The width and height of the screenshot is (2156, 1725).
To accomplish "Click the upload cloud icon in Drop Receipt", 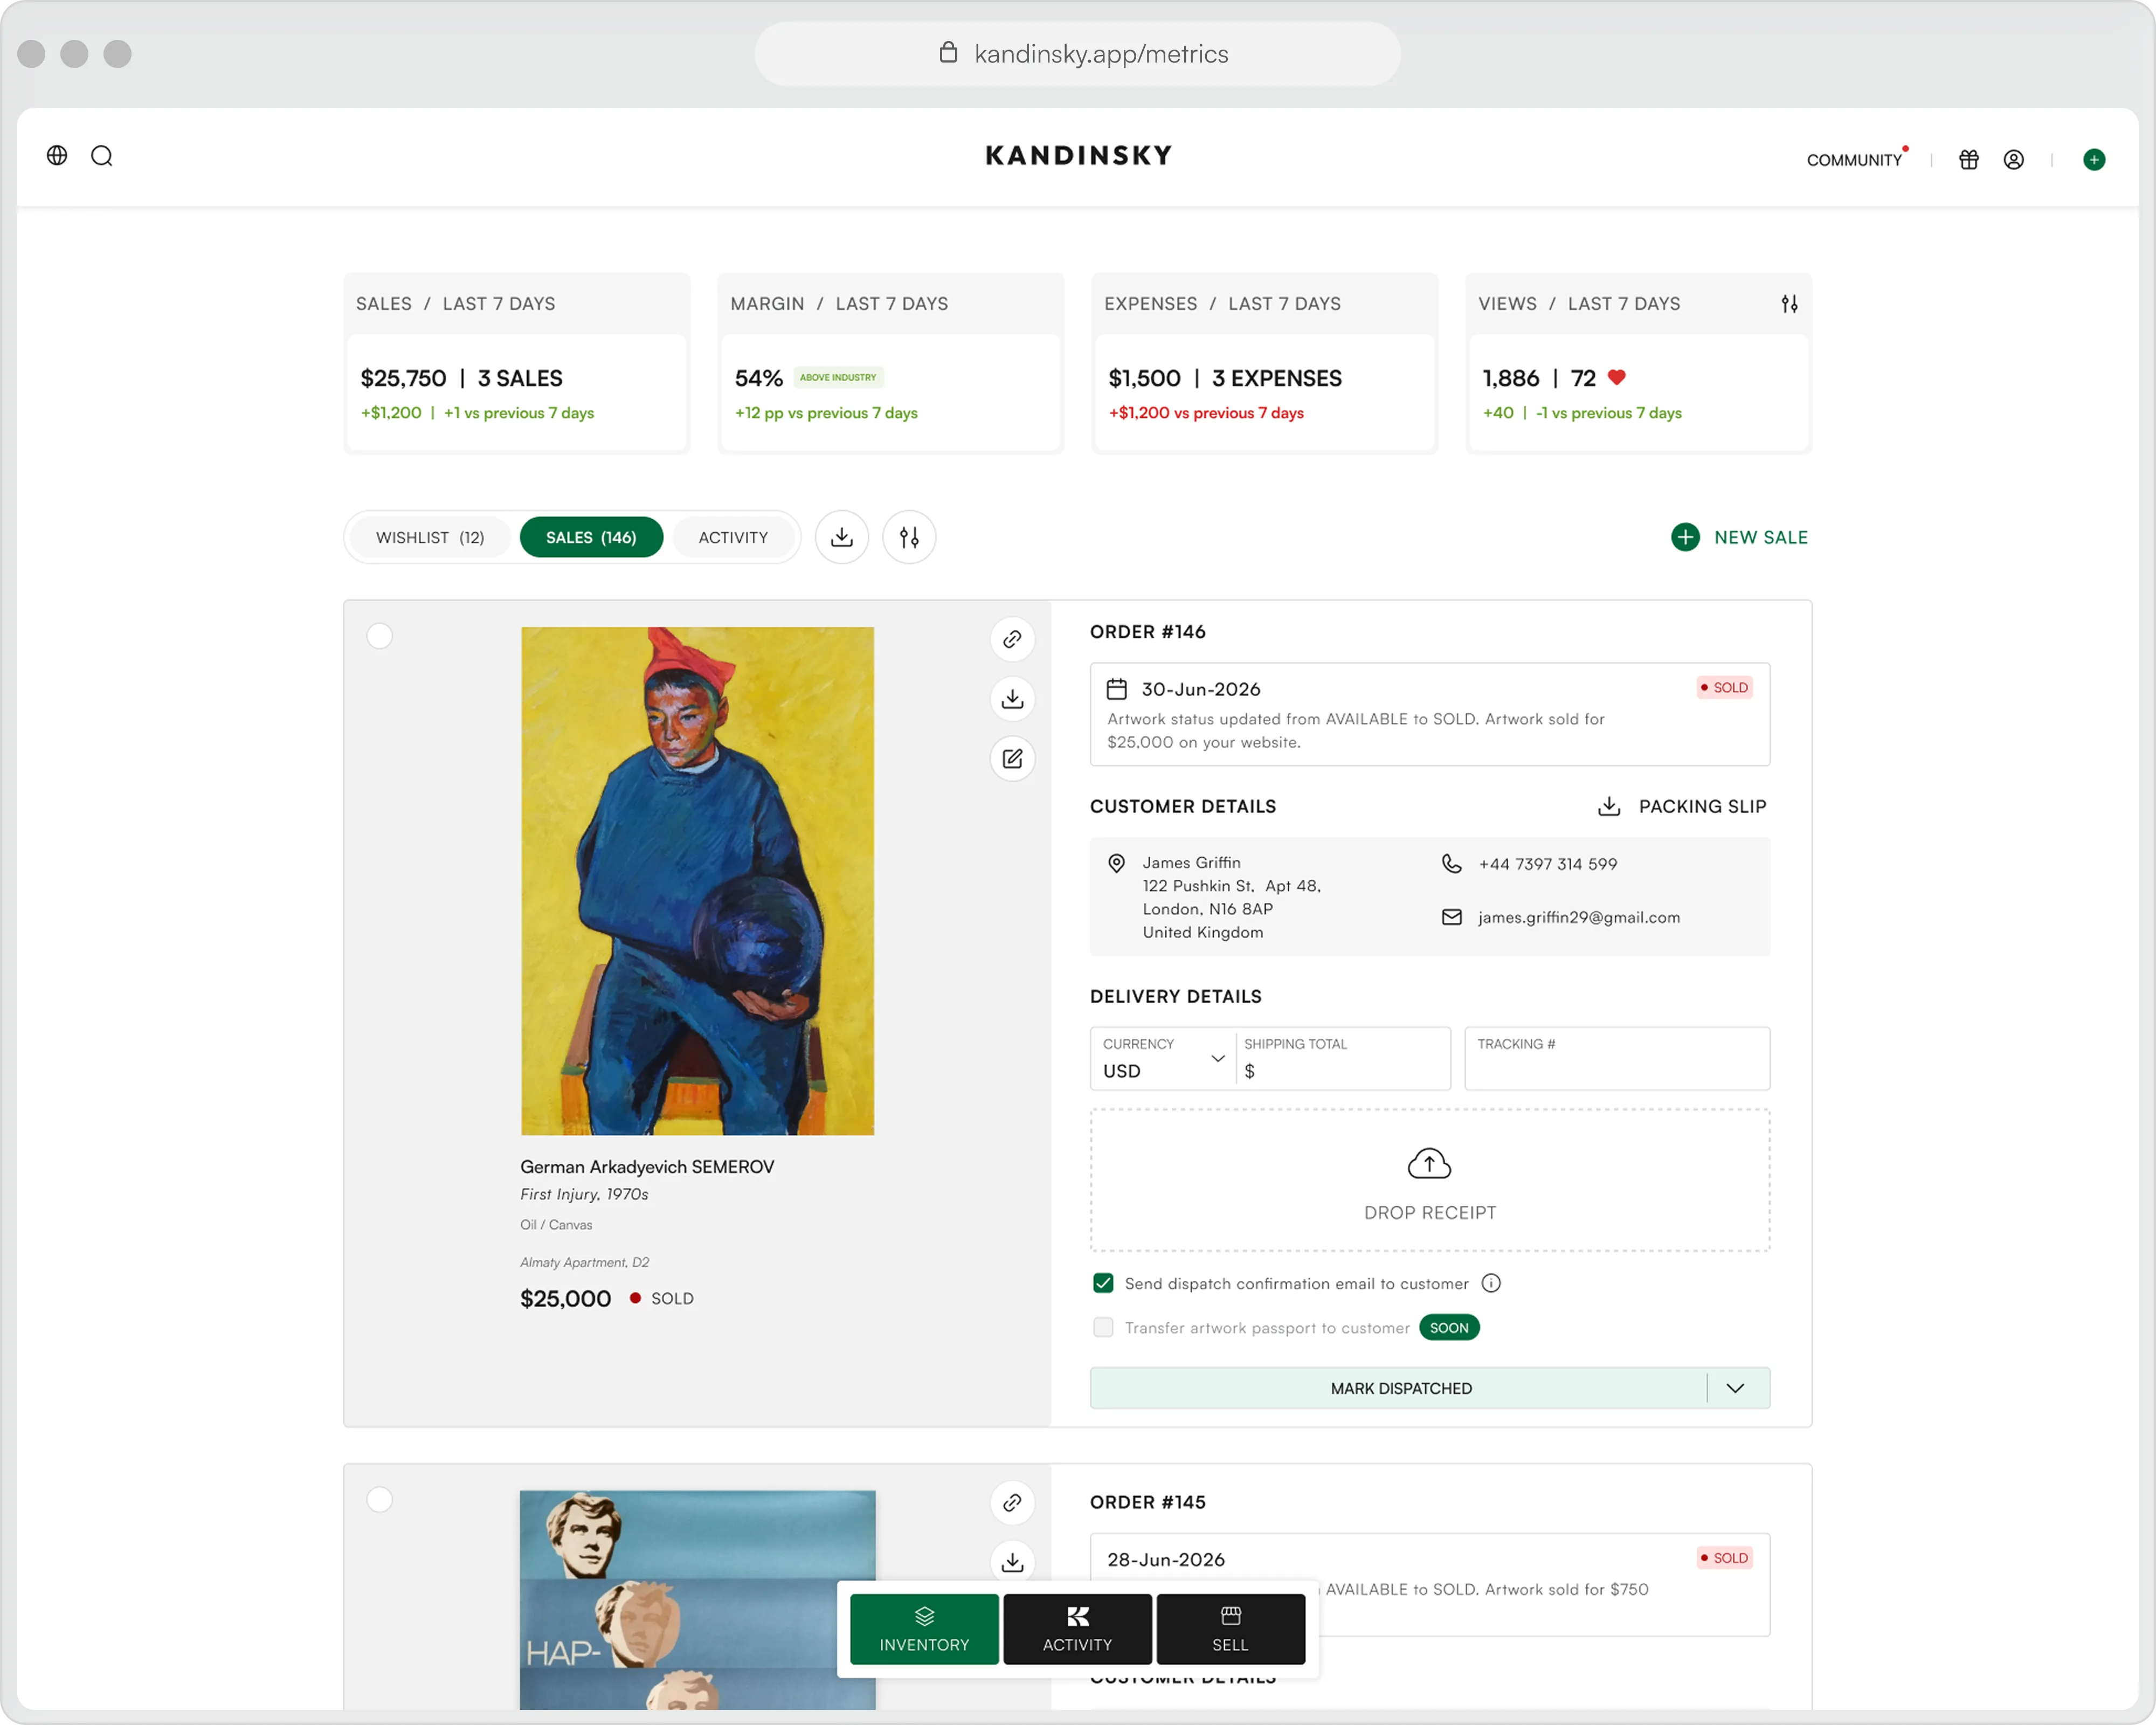I will [x=1429, y=1163].
